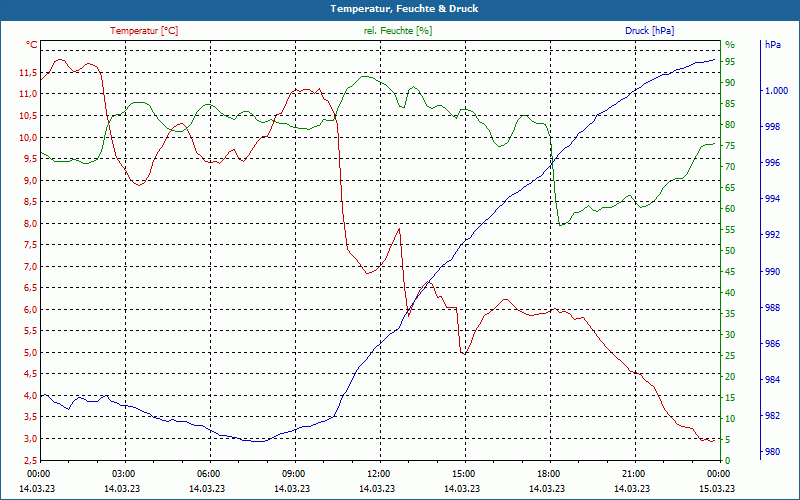800x500 pixels.
Task: Click the '15.03.23' date label
Action: click(717, 489)
